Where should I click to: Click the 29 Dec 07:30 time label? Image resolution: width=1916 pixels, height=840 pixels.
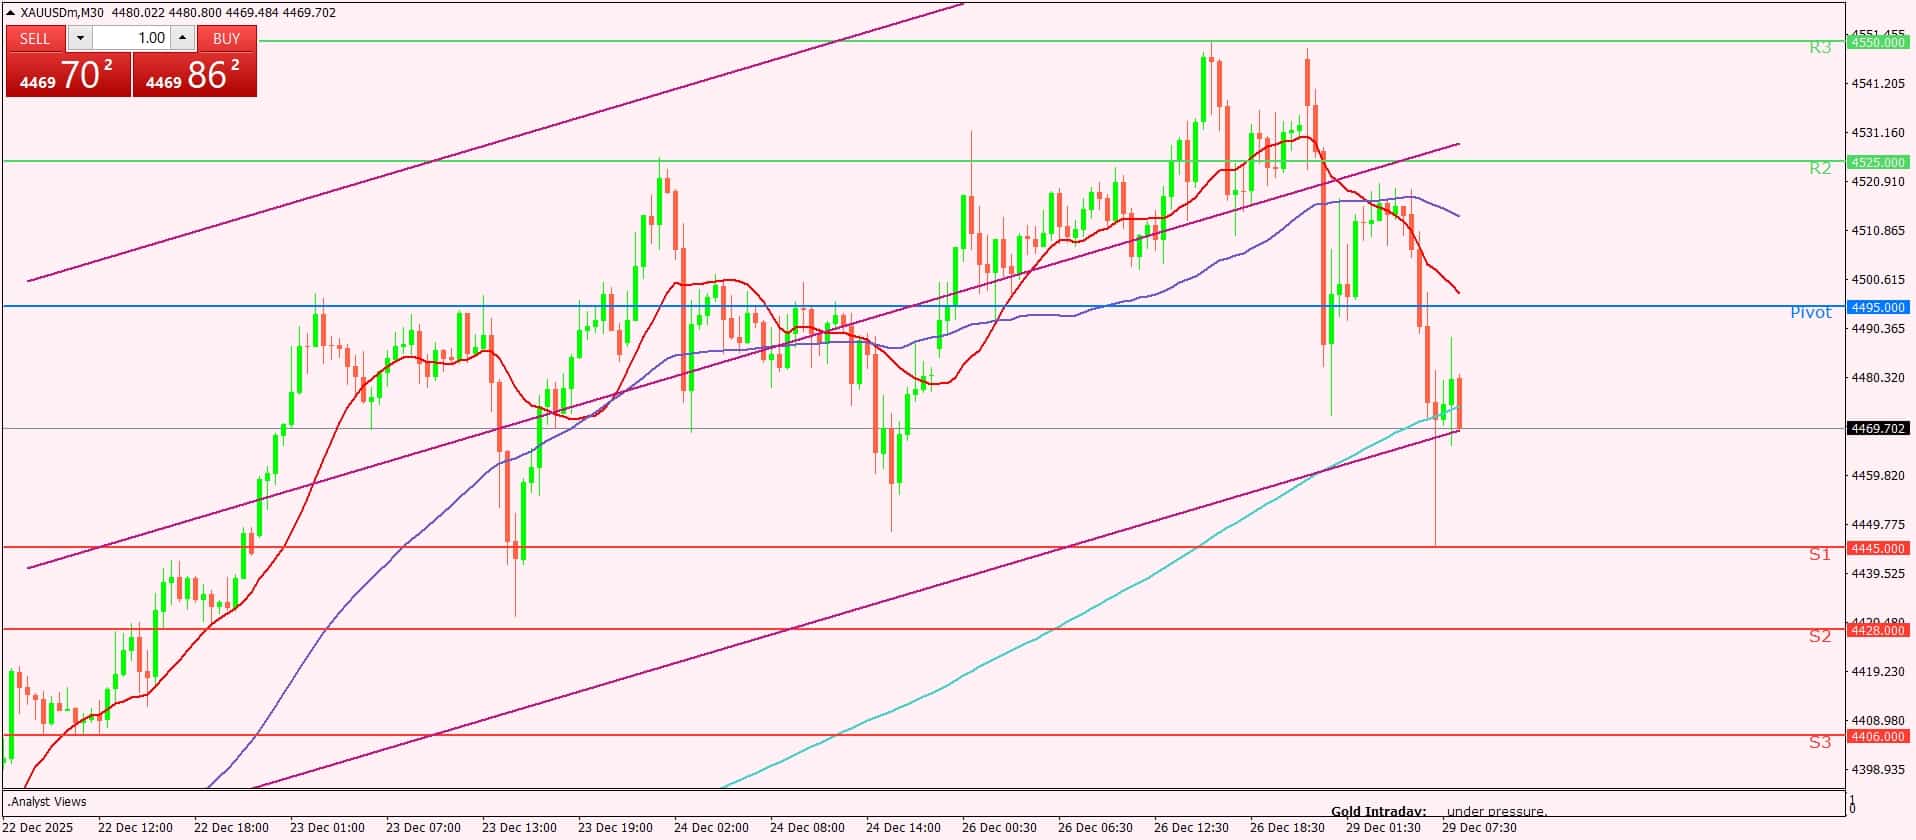click(x=1478, y=828)
